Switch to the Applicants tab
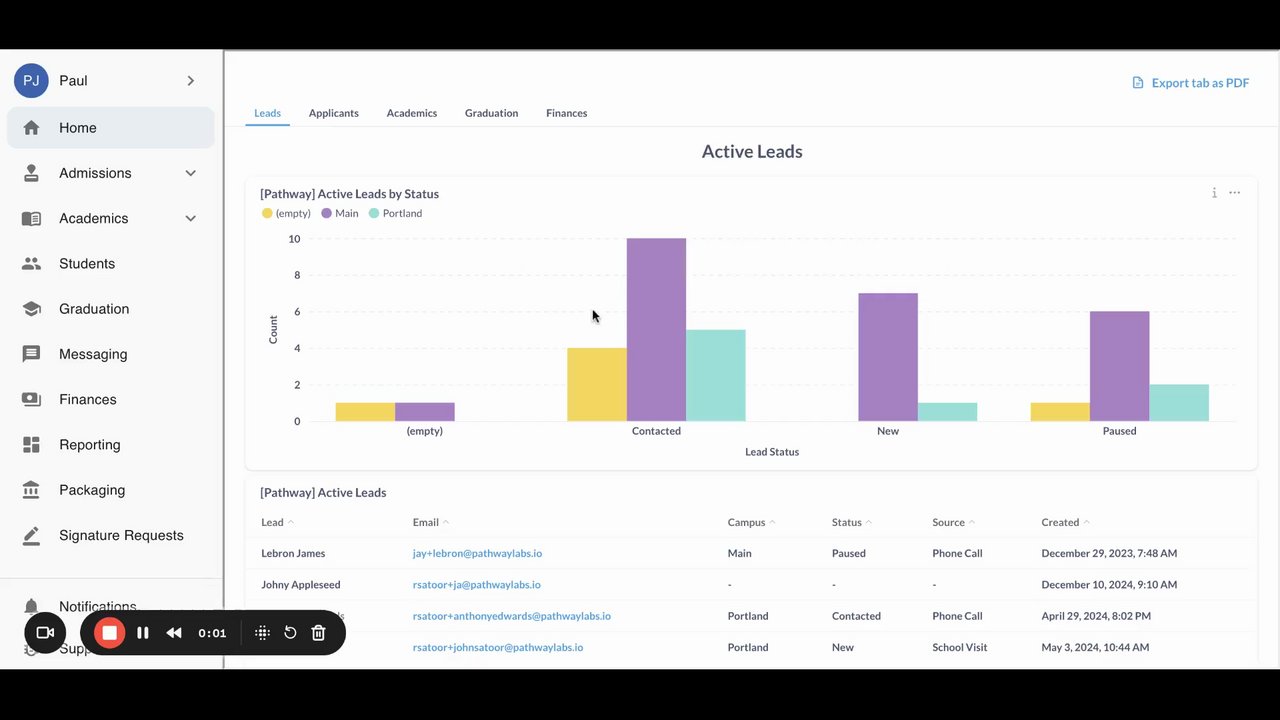Screen dimensions: 1280x720 (334, 113)
